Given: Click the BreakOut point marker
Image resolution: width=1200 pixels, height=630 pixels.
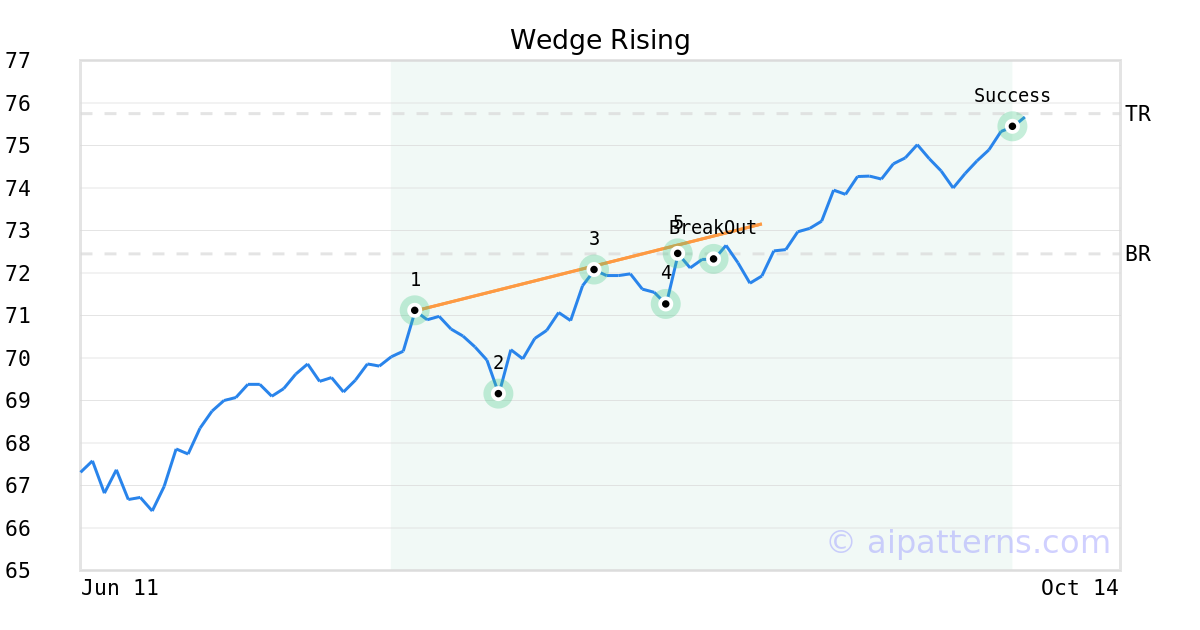Looking at the screenshot, I should click(713, 259).
